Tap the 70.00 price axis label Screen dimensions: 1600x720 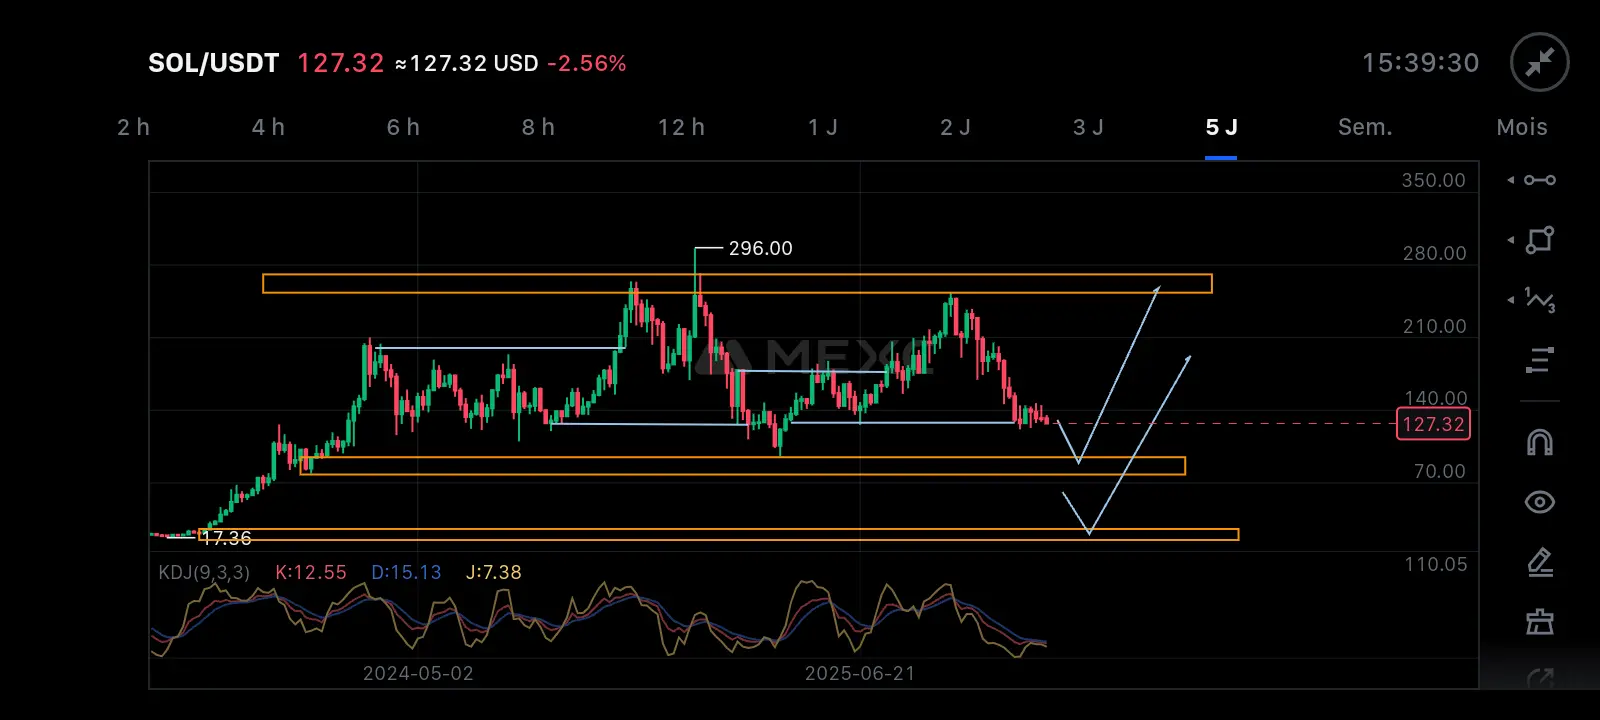(x=1440, y=471)
